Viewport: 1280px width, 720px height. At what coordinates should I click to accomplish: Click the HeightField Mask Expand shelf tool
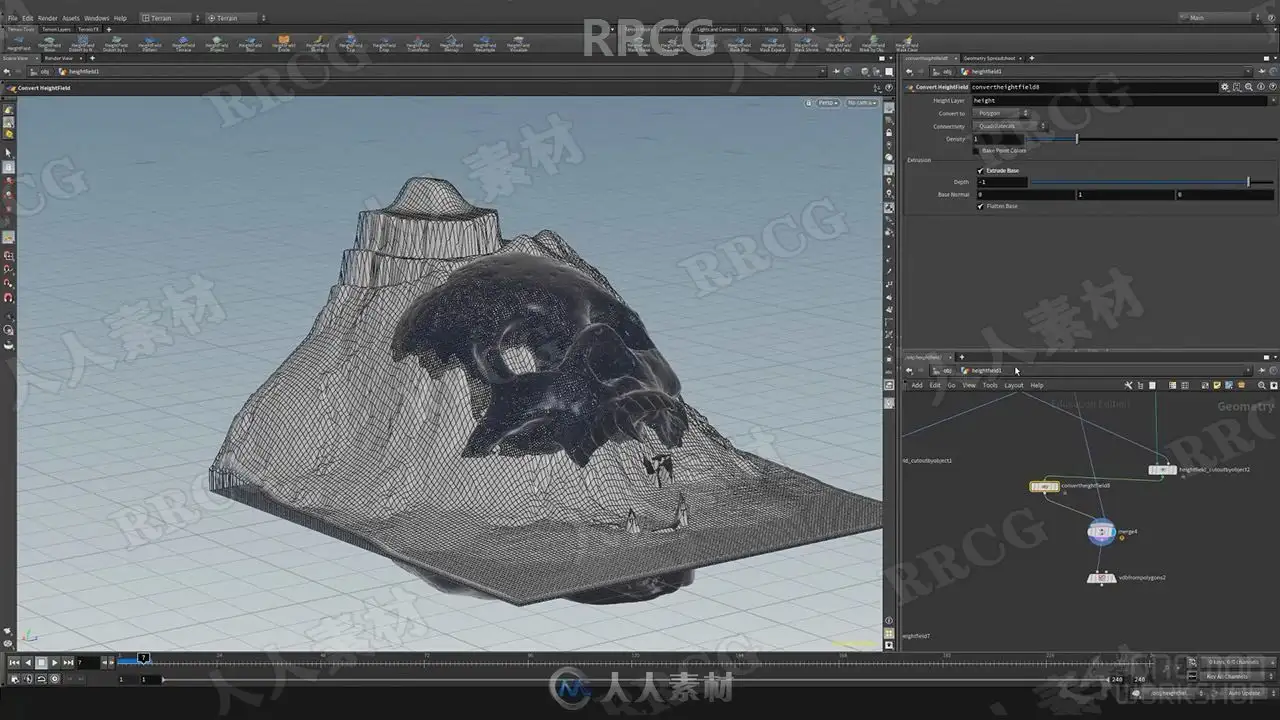[x=772, y=44]
